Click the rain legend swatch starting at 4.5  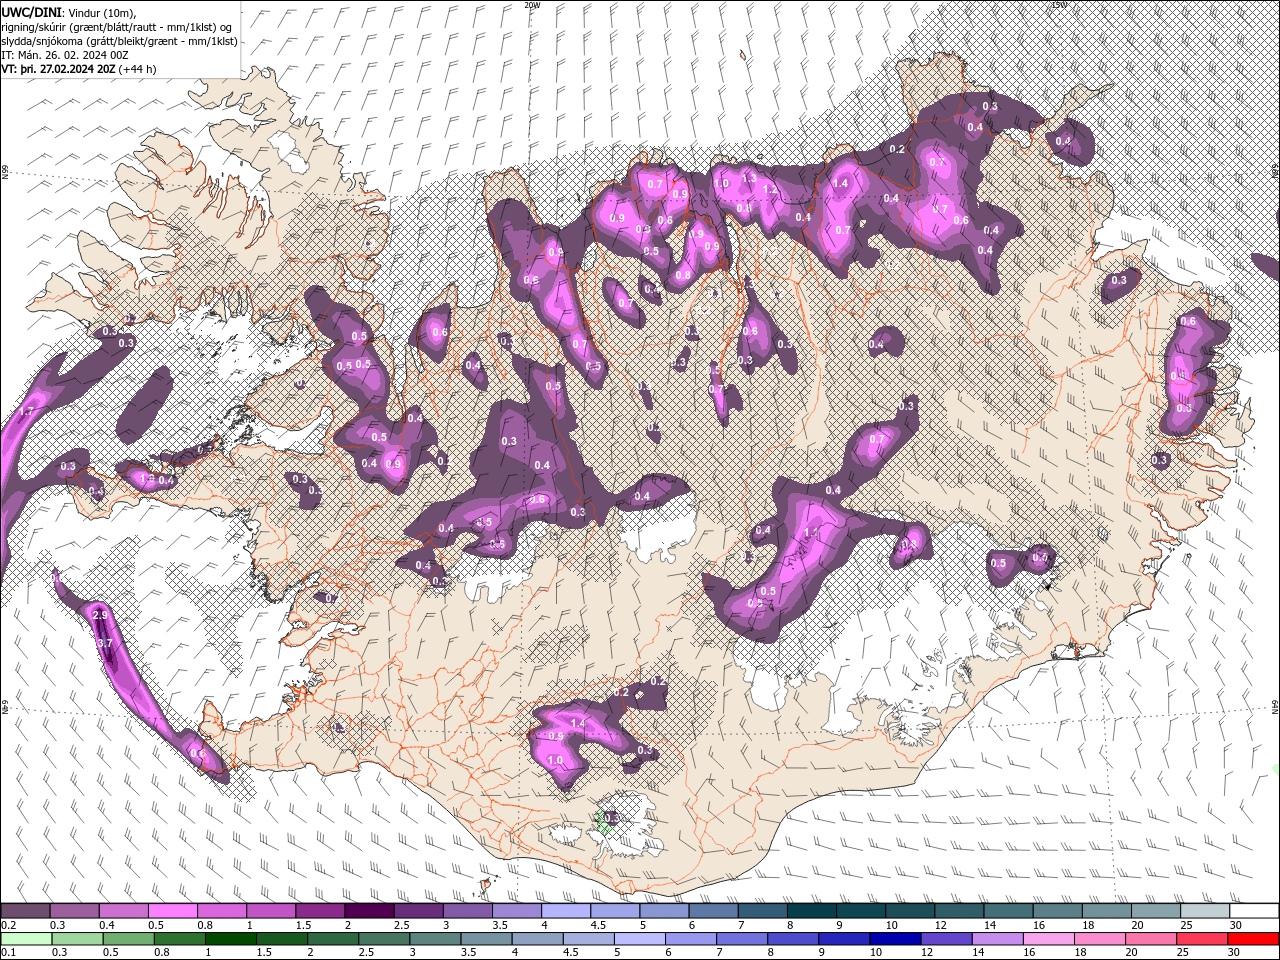591,939
